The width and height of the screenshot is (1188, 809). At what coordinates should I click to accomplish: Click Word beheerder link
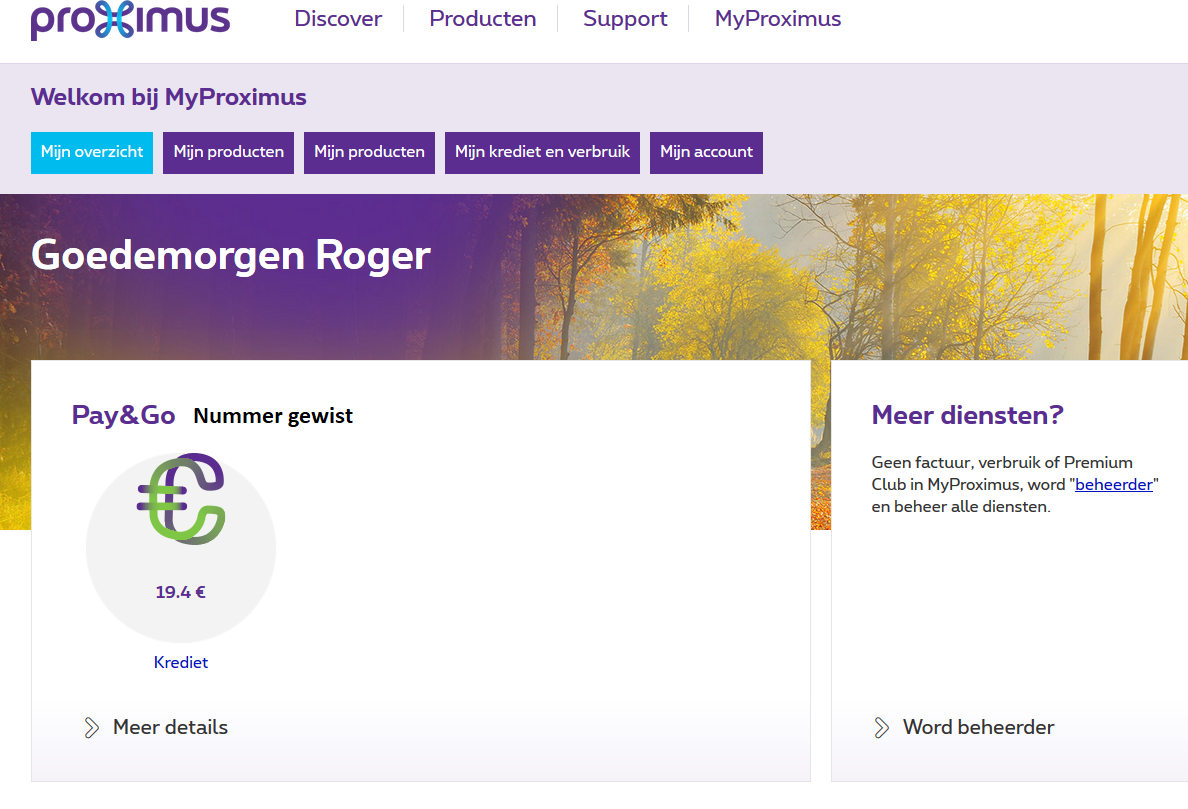[x=978, y=727]
